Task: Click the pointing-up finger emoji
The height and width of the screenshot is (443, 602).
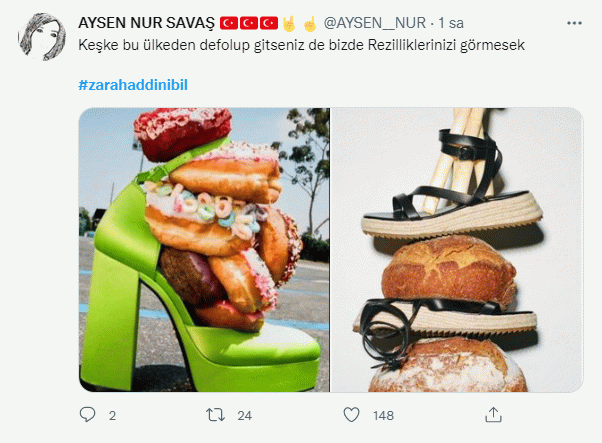Action: tap(310, 23)
